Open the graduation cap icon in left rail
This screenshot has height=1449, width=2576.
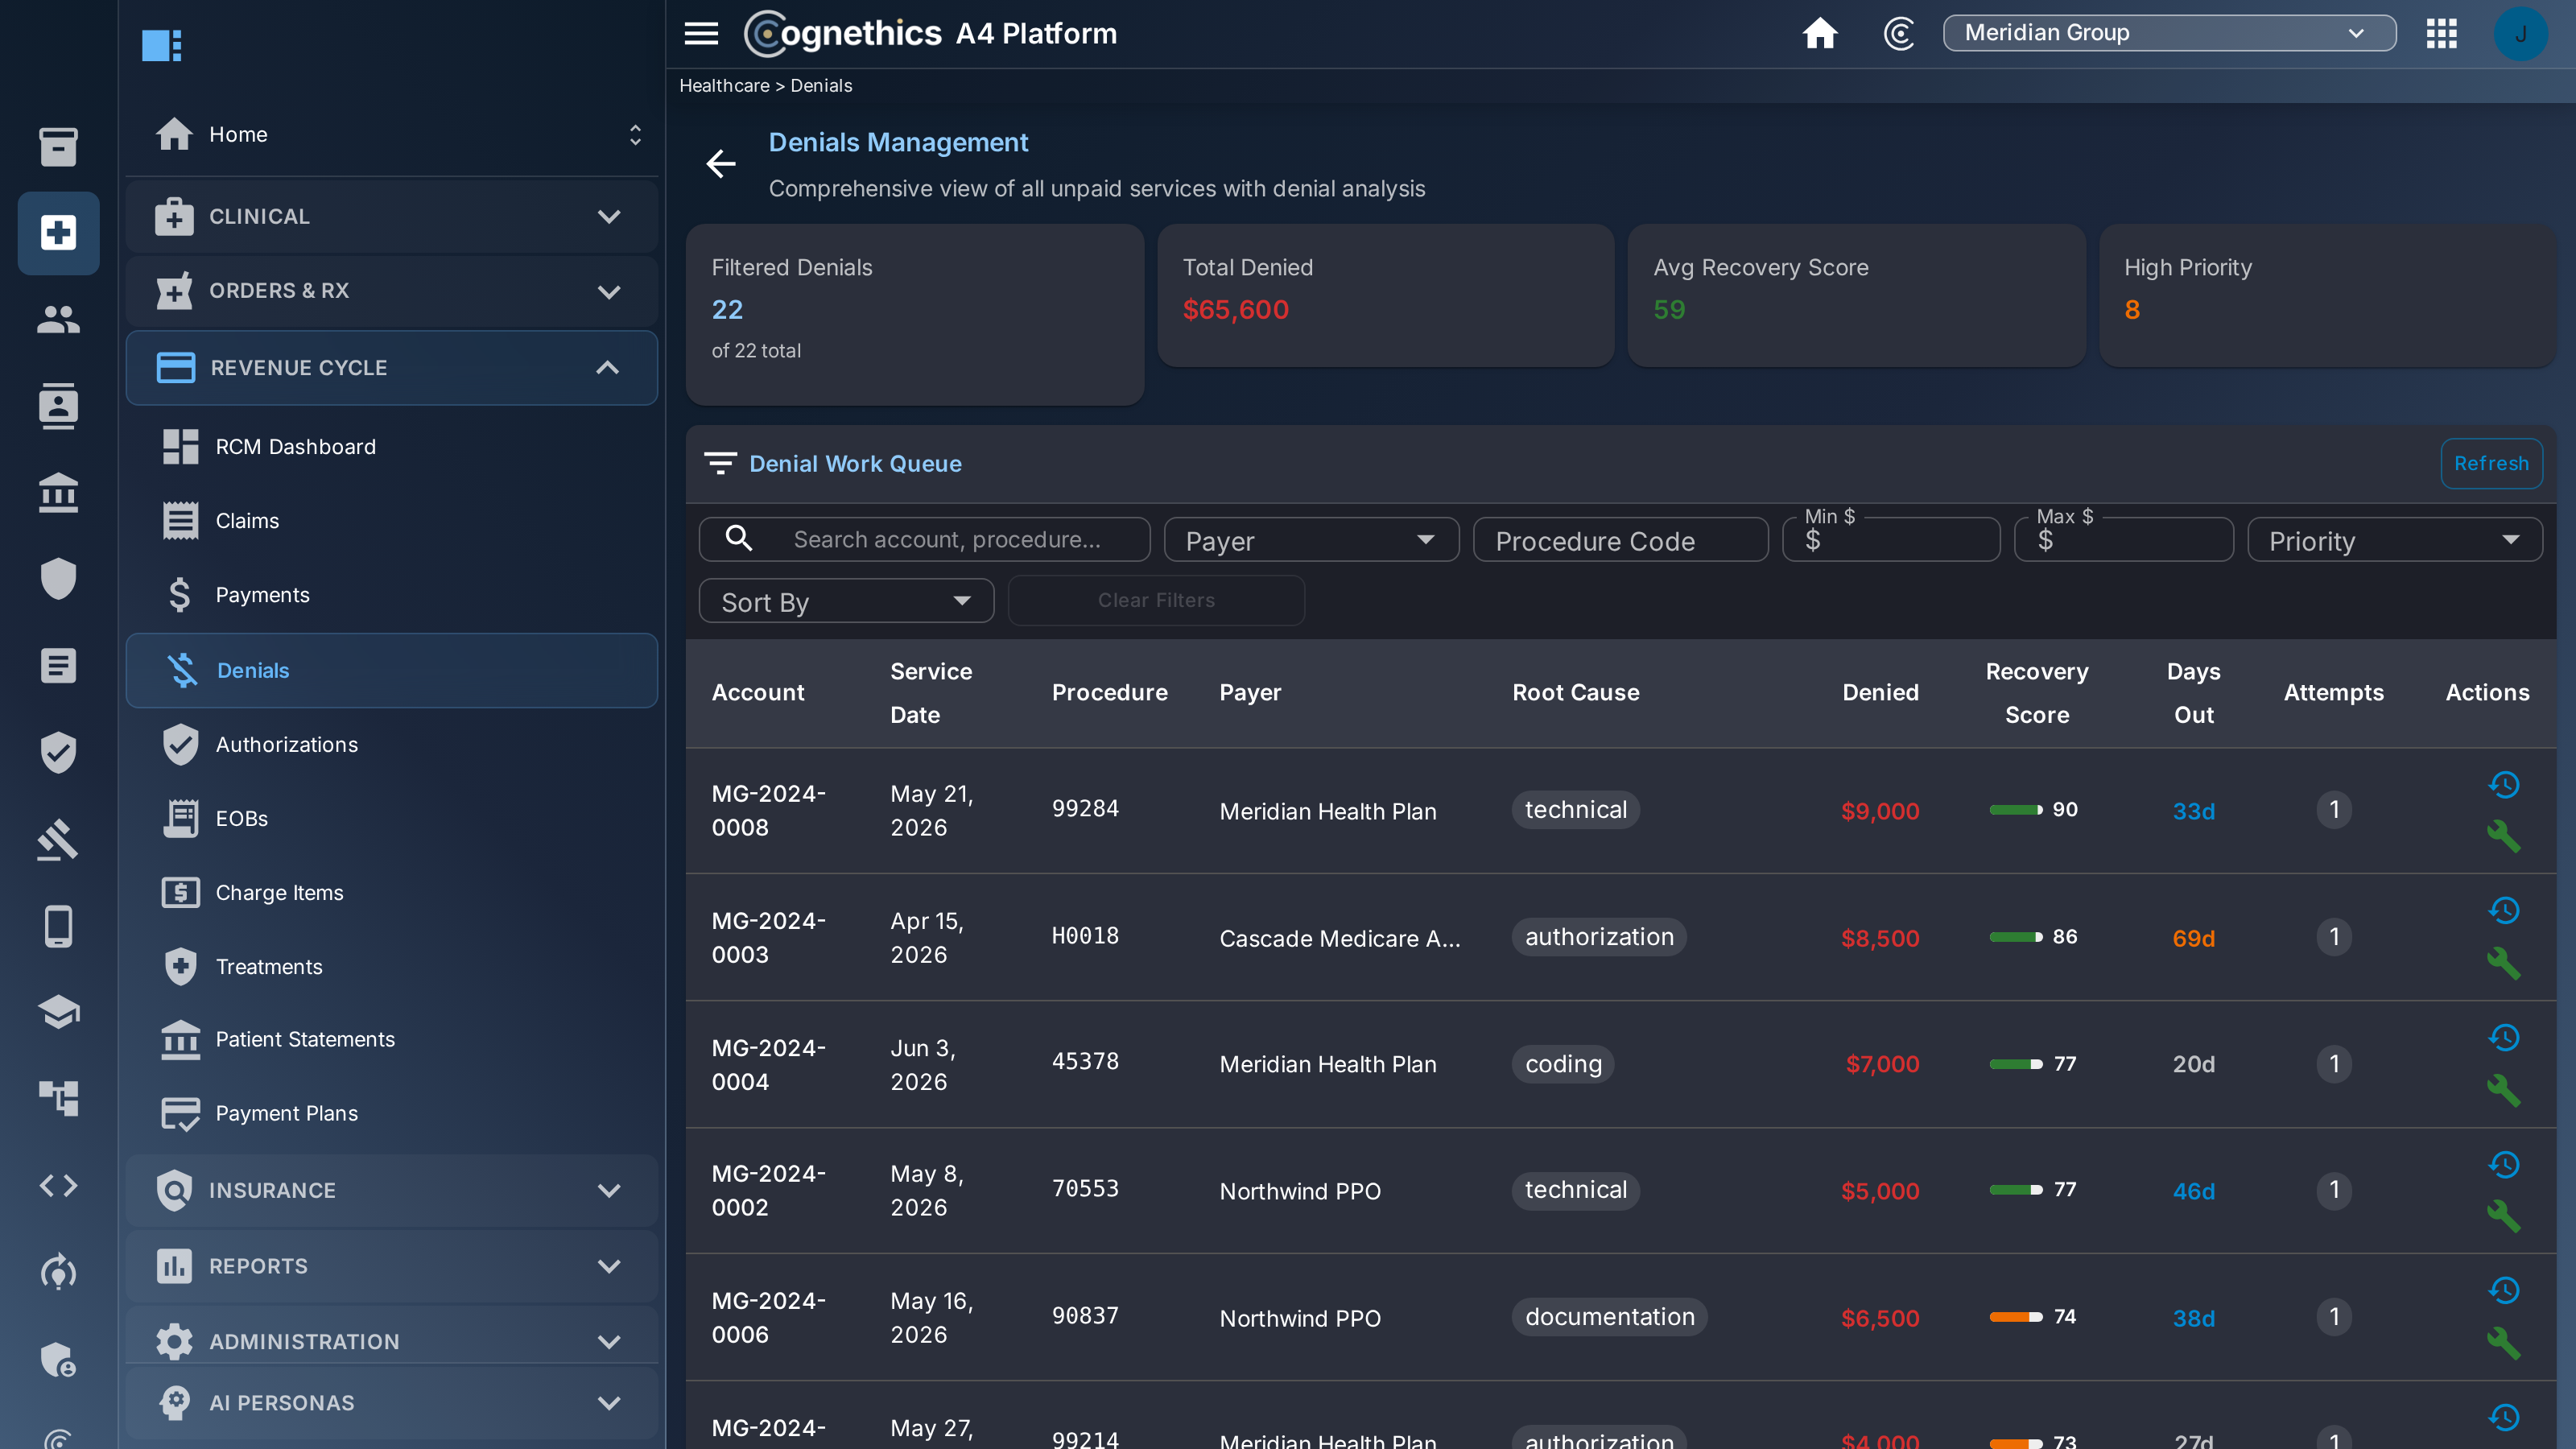58,1012
